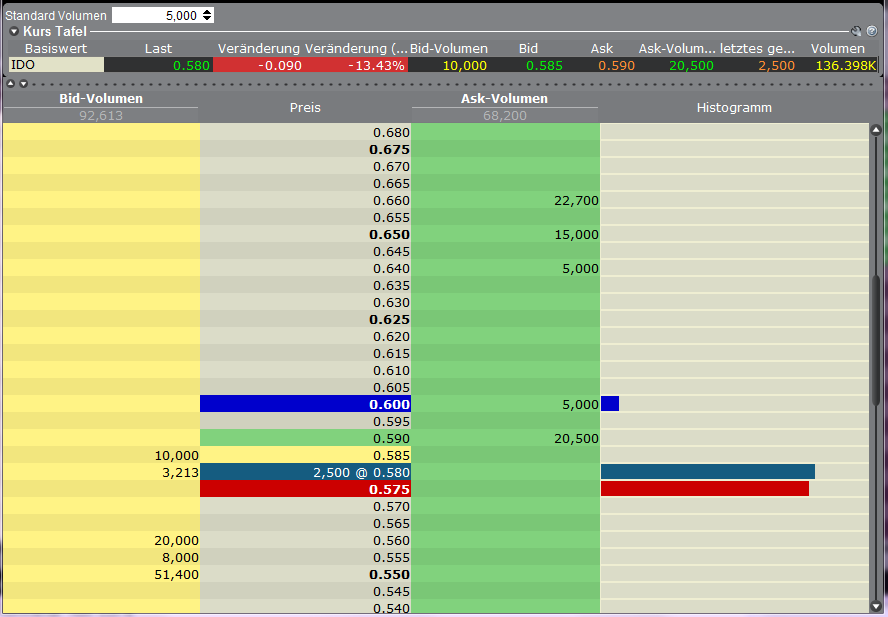Click the ask volume 15,000 at 0.650
The height and width of the screenshot is (617, 888).
[576, 235]
